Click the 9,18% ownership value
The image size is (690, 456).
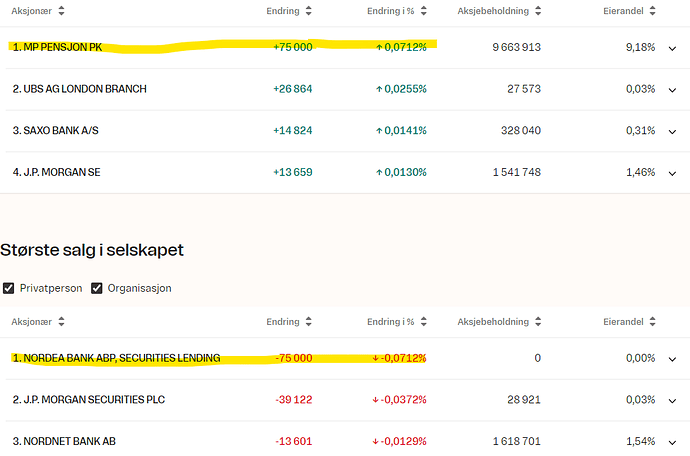click(640, 47)
